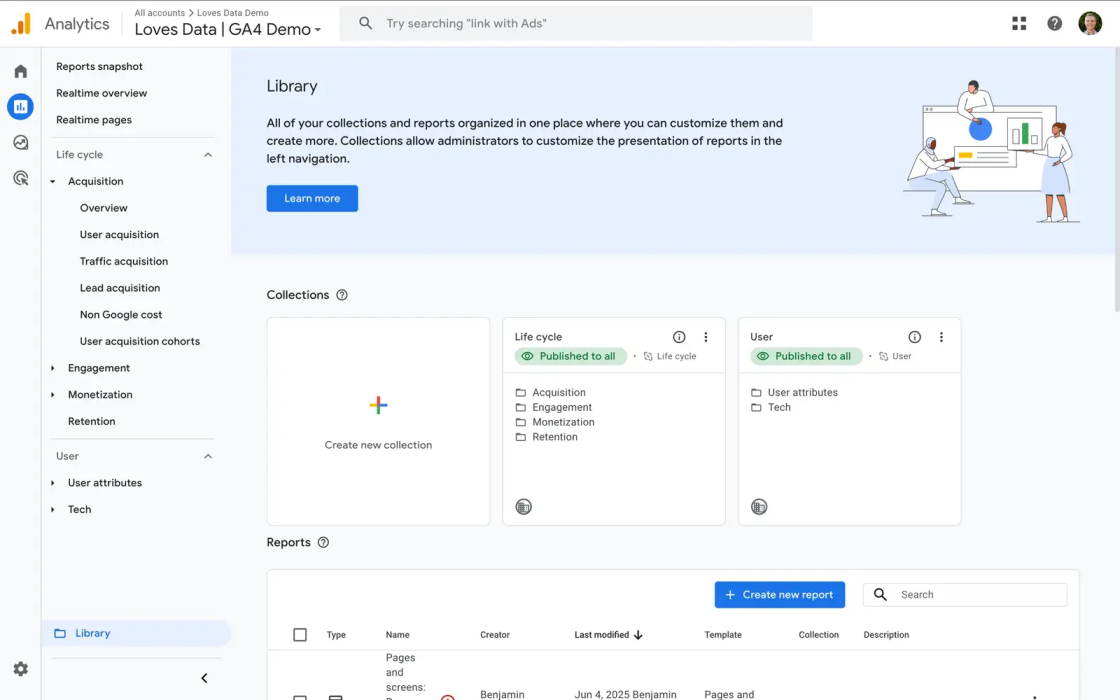Open the Life cycle collection's three-dot menu
1120x700 pixels.
point(705,337)
